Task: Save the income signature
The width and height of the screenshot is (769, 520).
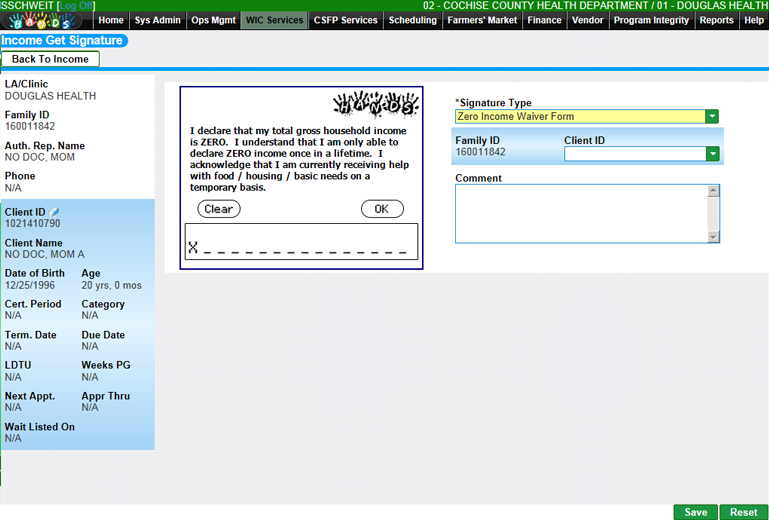Action: 695,512
